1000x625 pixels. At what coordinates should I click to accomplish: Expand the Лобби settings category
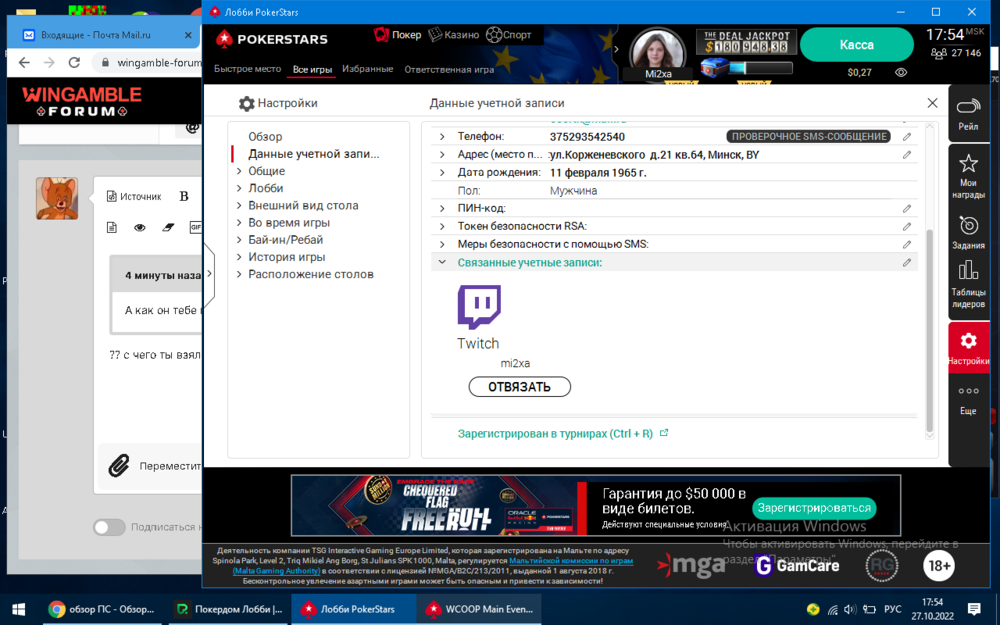[x=239, y=188]
